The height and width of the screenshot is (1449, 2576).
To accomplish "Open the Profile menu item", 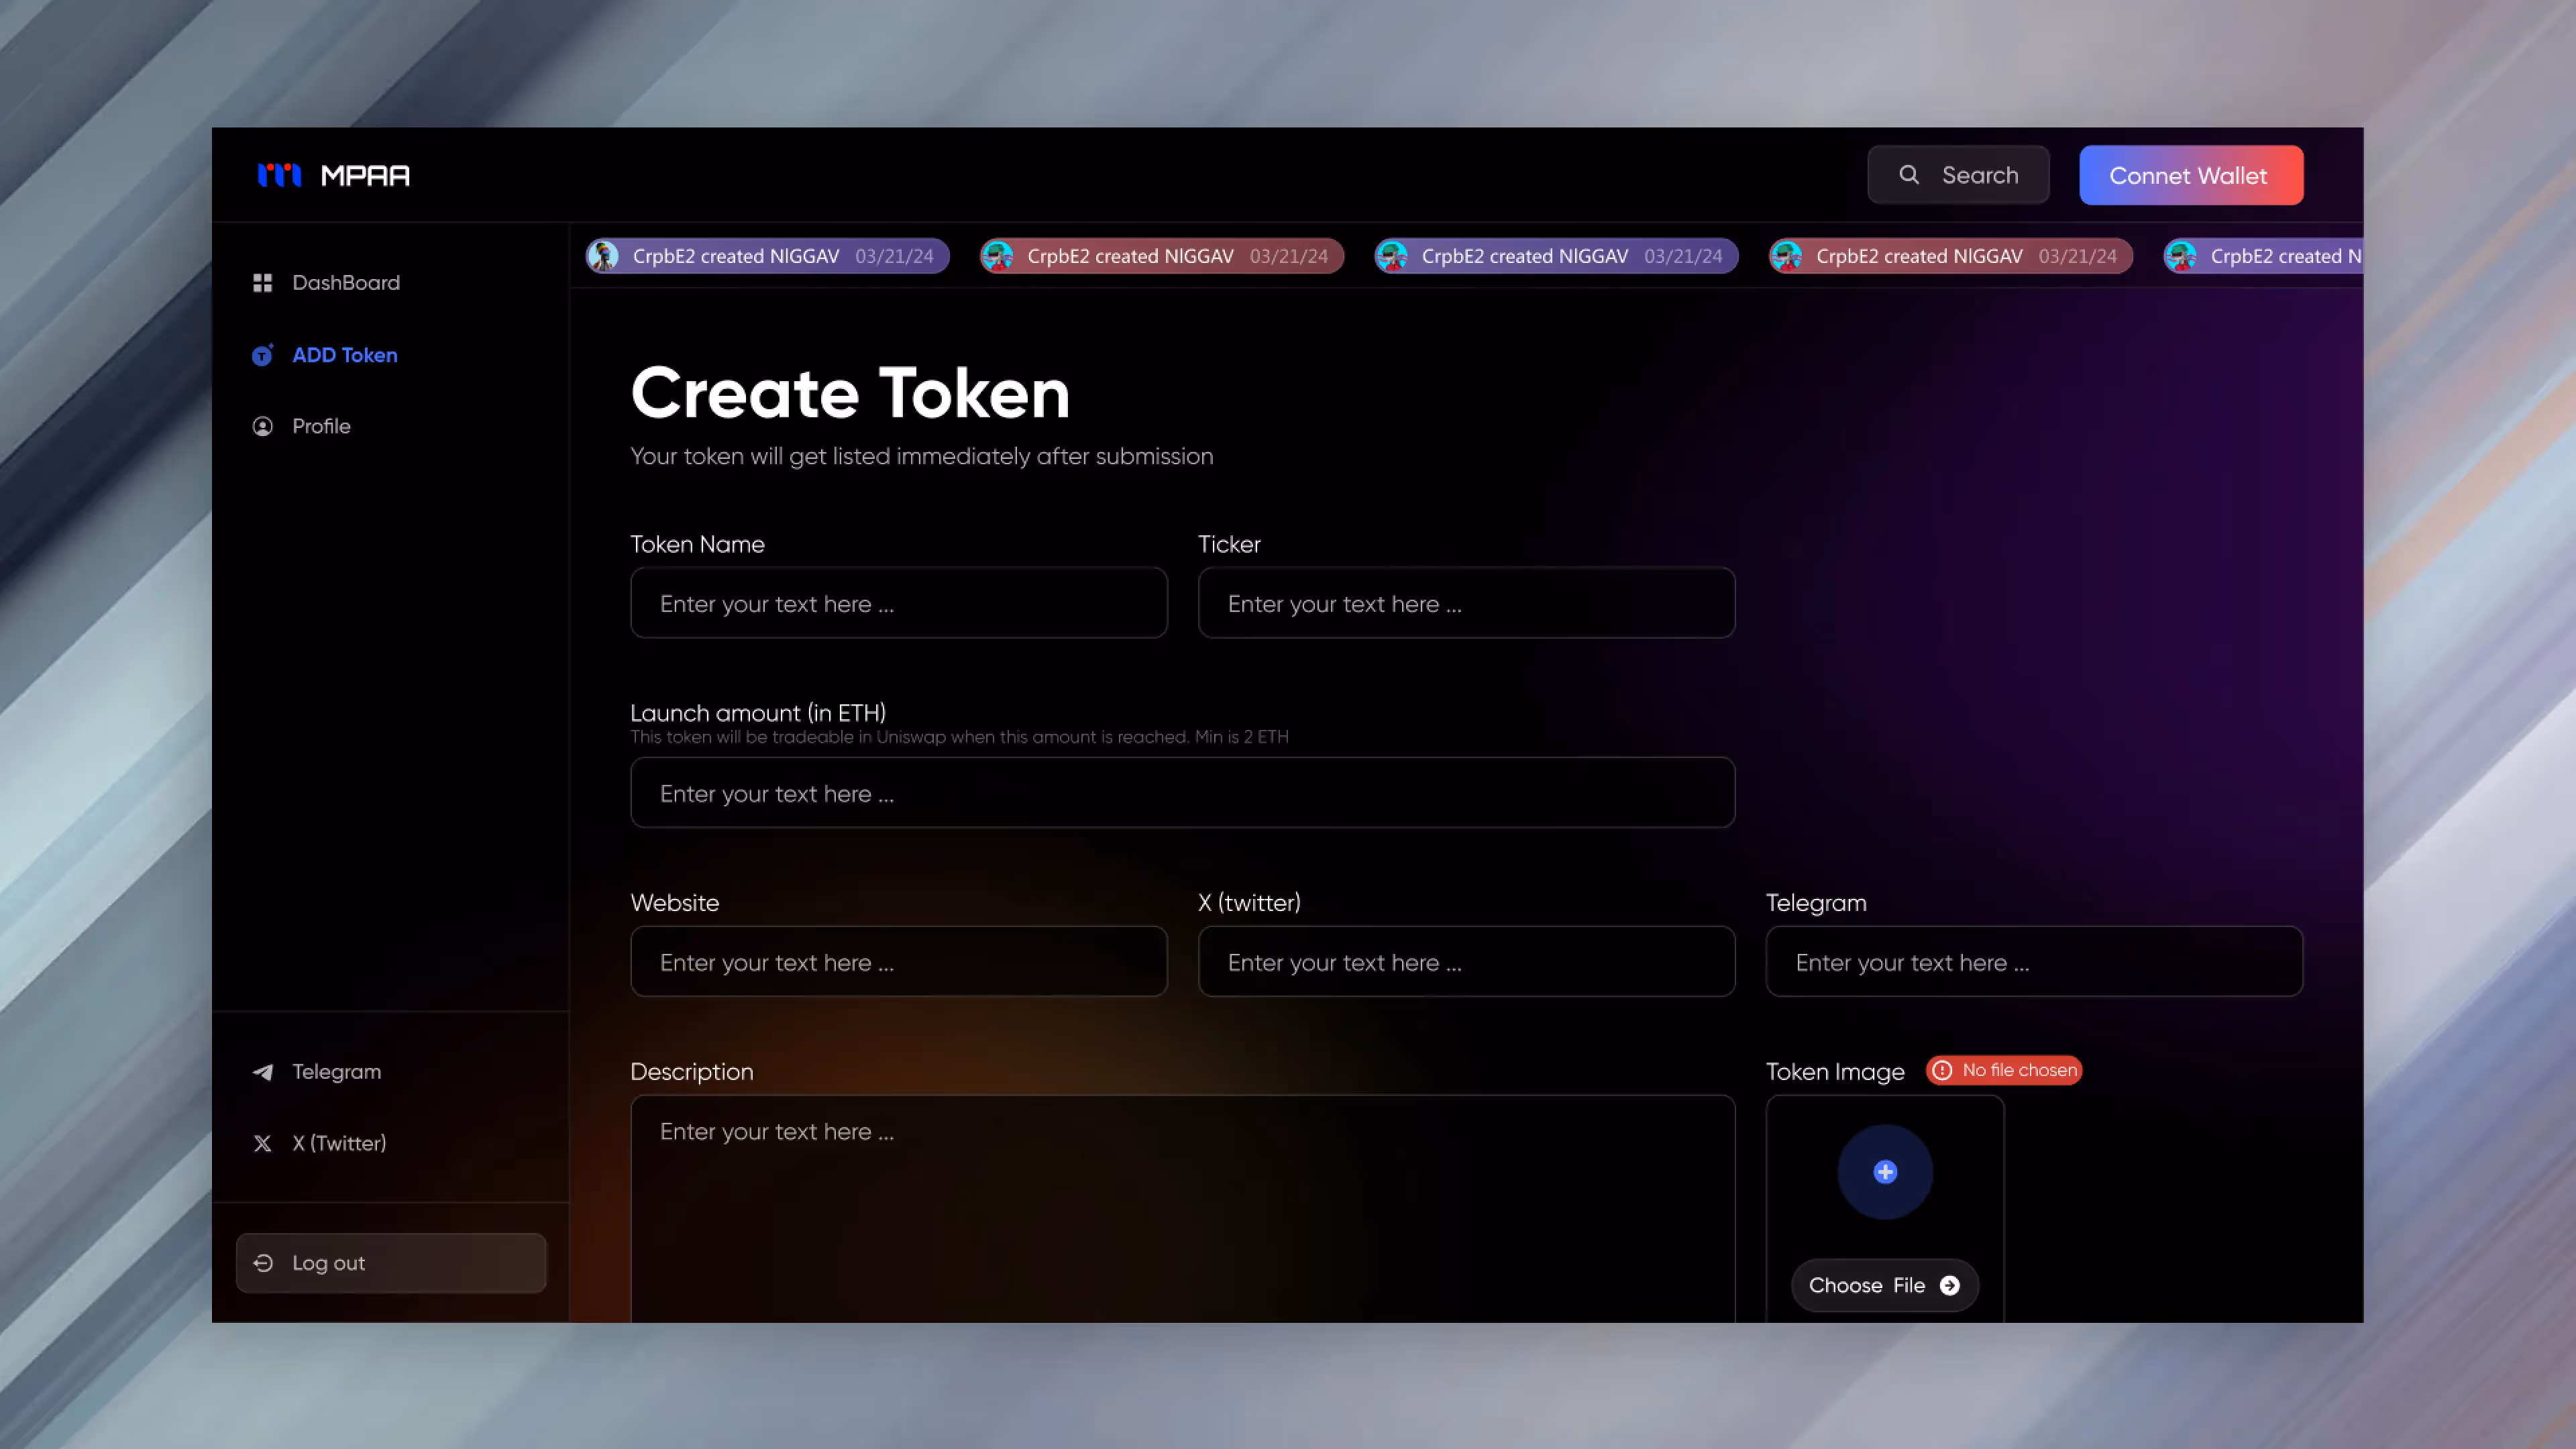I will (321, 426).
